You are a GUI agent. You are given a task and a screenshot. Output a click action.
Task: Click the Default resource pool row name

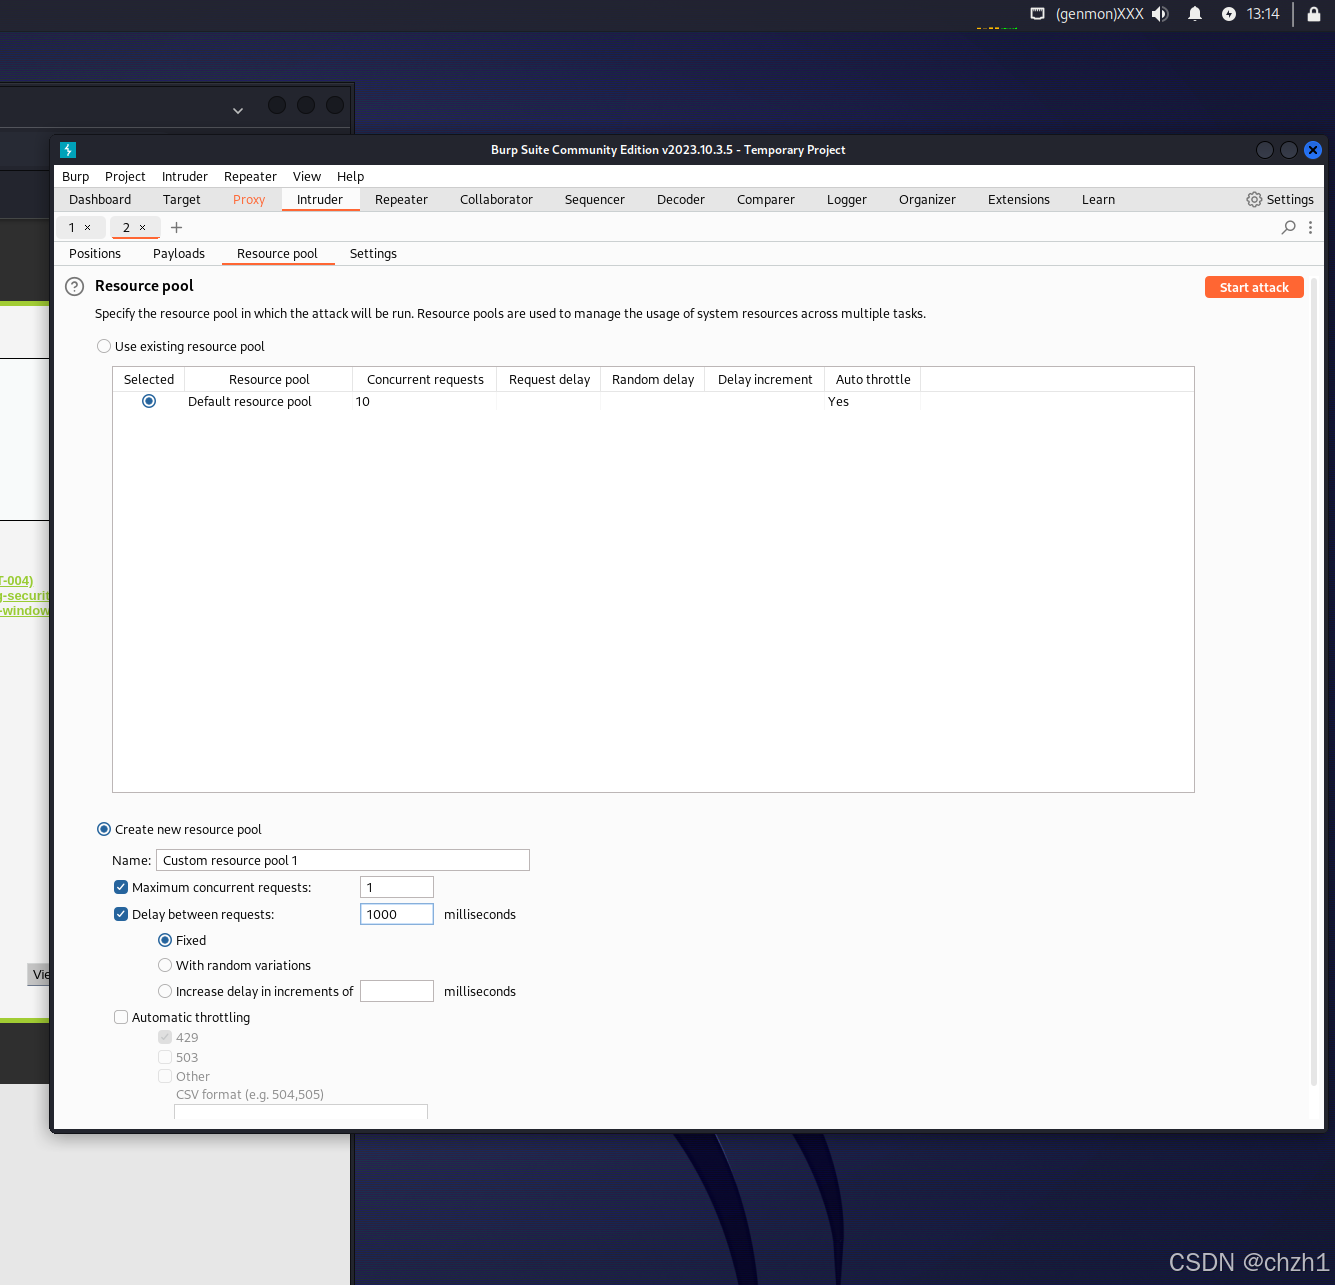pos(250,402)
